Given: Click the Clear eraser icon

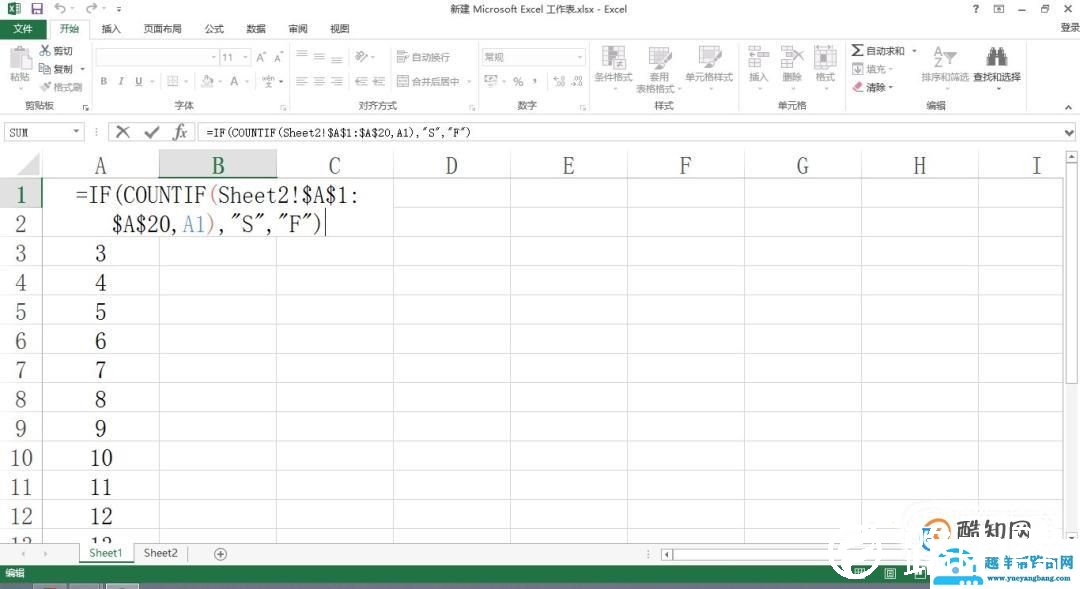Looking at the screenshot, I should [x=858, y=87].
